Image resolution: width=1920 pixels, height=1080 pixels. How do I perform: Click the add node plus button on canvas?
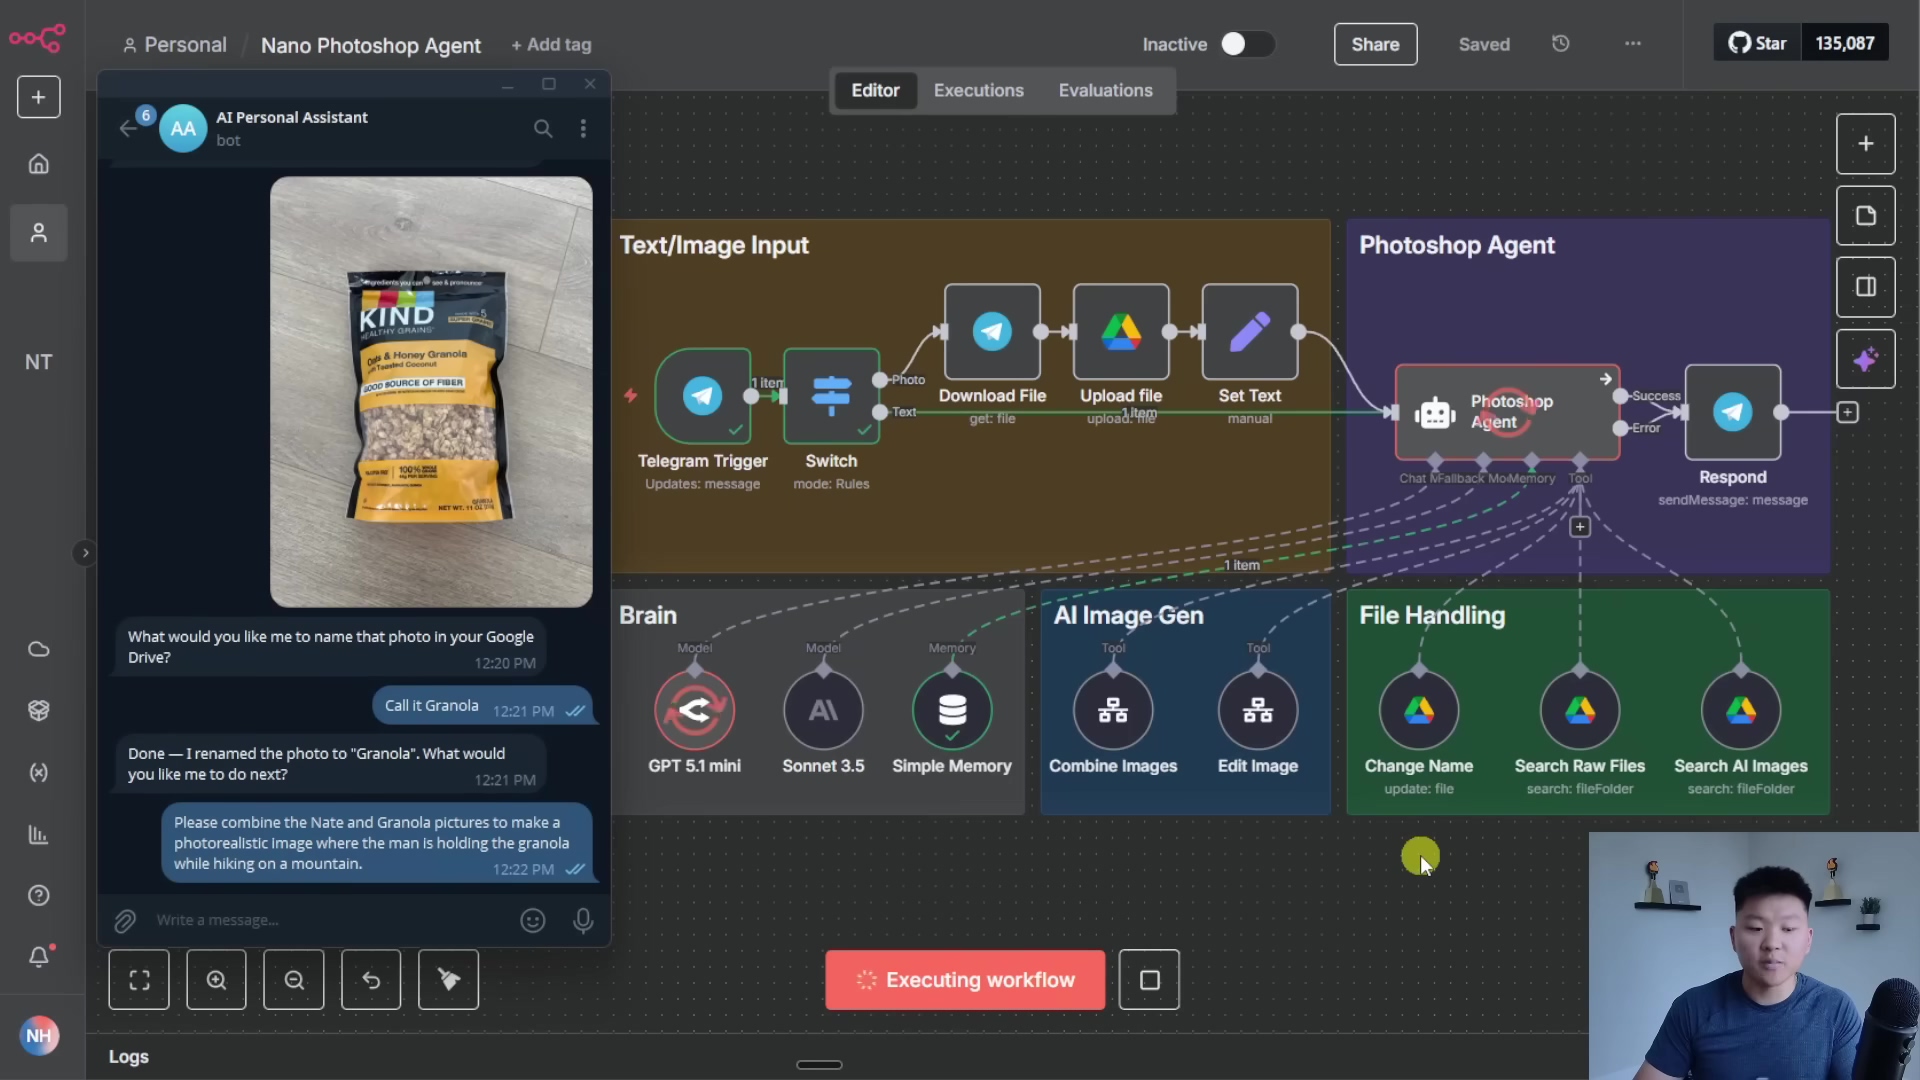click(1865, 144)
